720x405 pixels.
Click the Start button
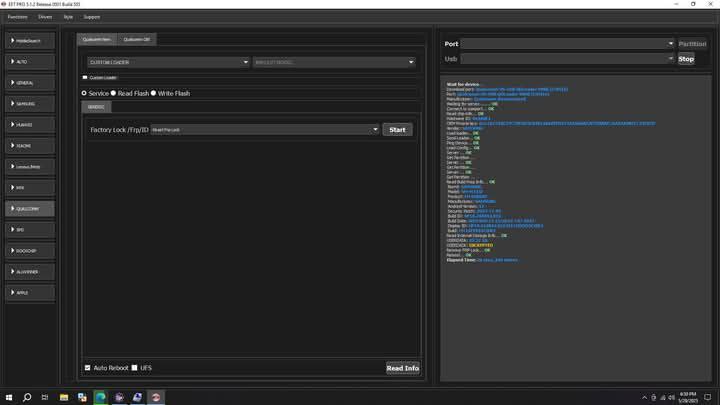point(397,130)
